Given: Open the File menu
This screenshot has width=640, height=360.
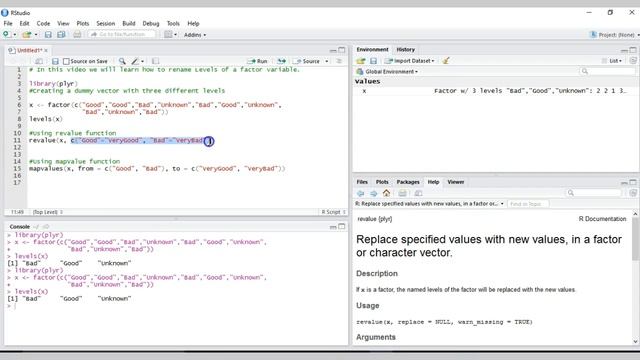Looking at the screenshot, I should coord(8,24).
